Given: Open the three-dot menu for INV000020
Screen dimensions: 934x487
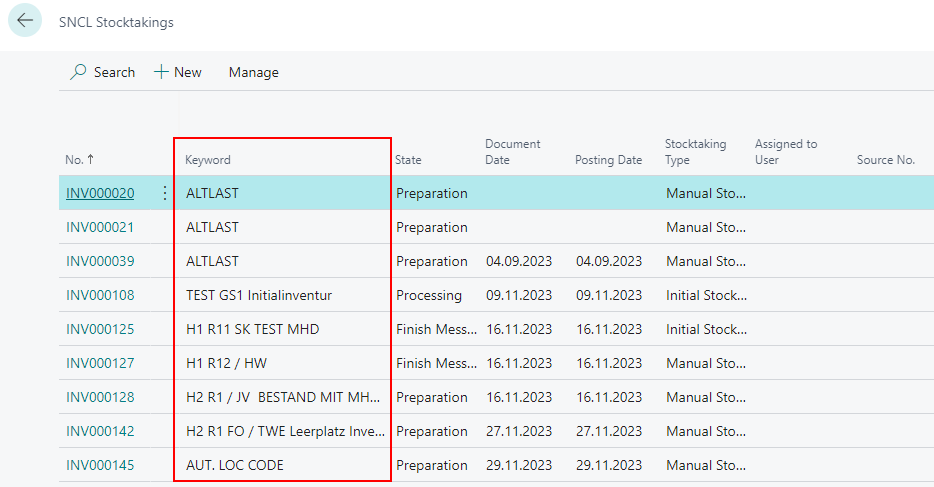Looking at the screenshot, I should (x=165, y=193).
